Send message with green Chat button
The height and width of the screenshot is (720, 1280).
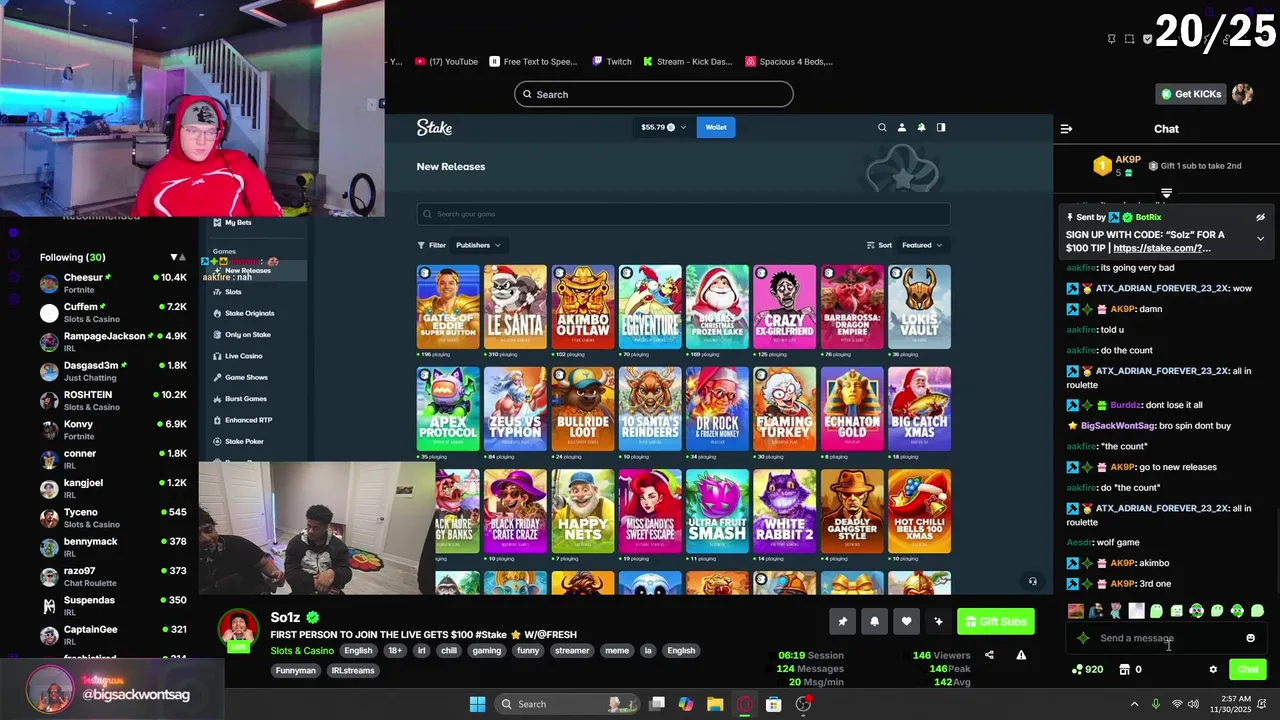(1247, 670)
